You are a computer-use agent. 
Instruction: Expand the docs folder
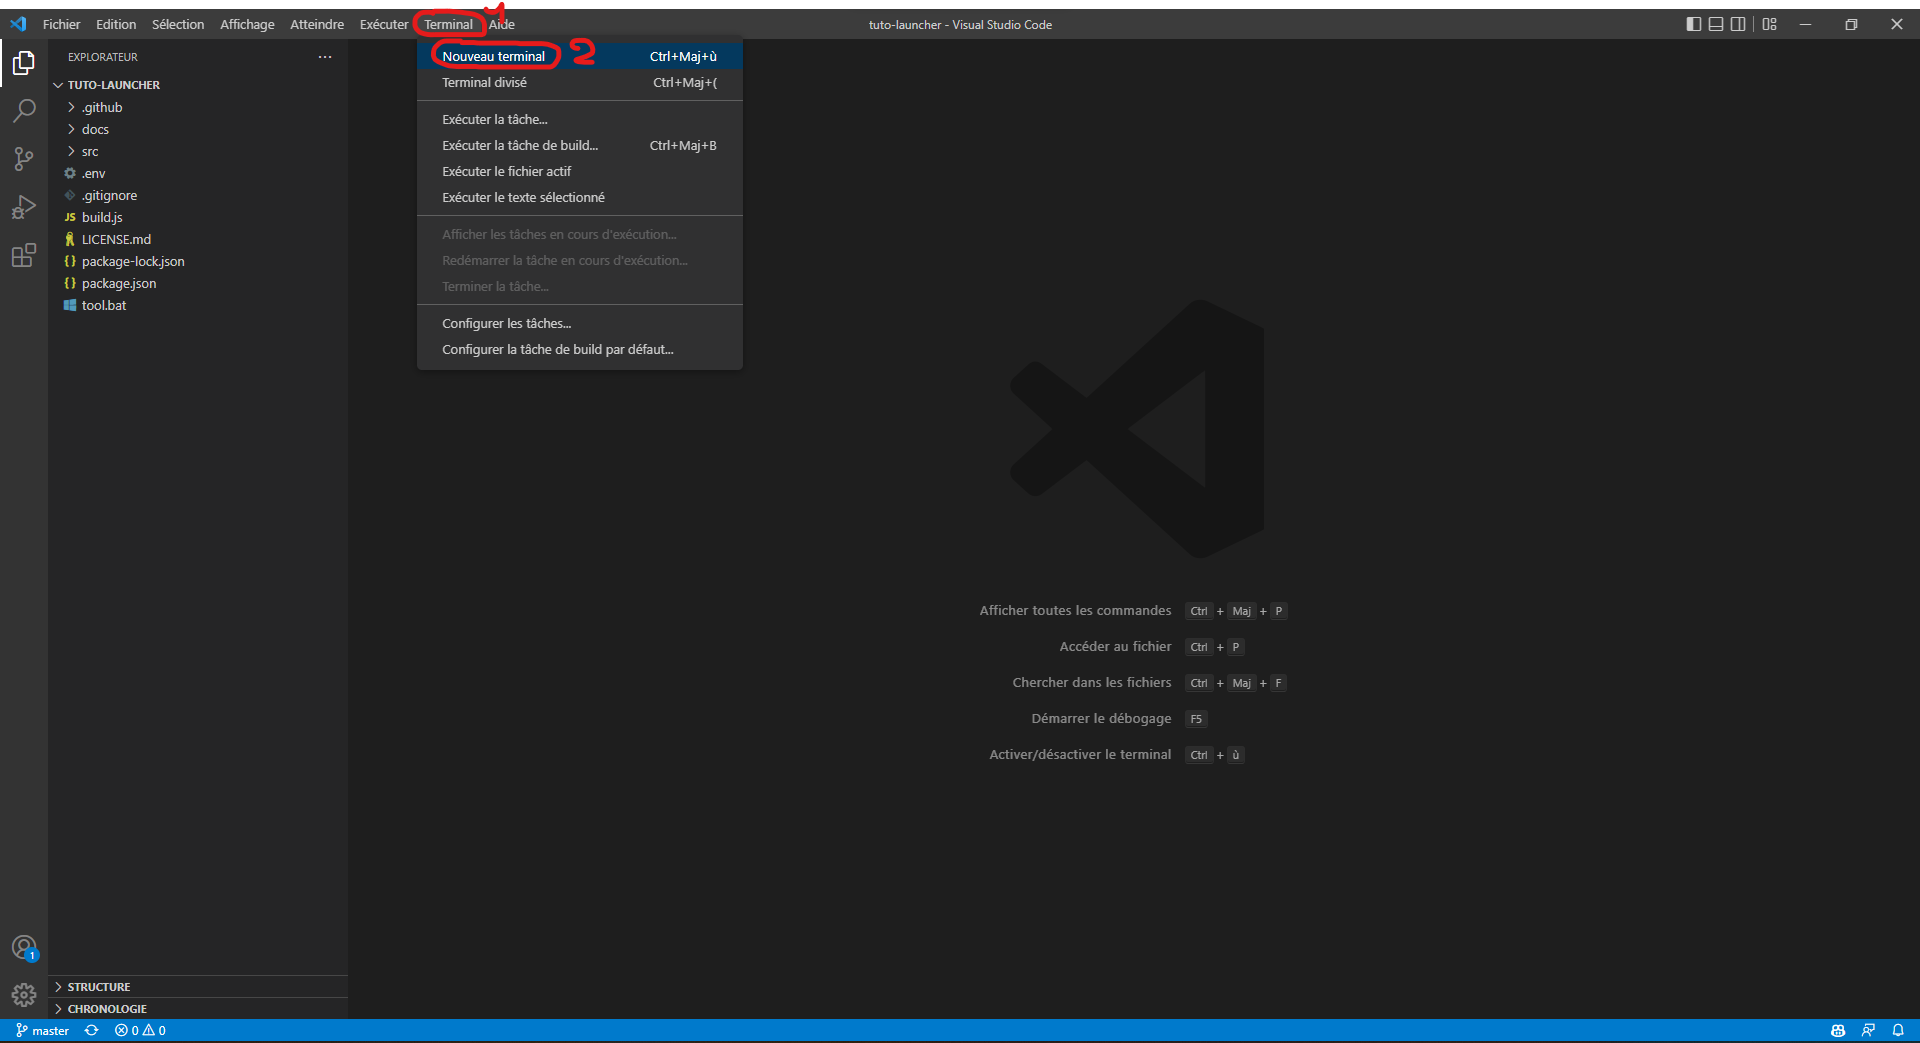[198, 129]
